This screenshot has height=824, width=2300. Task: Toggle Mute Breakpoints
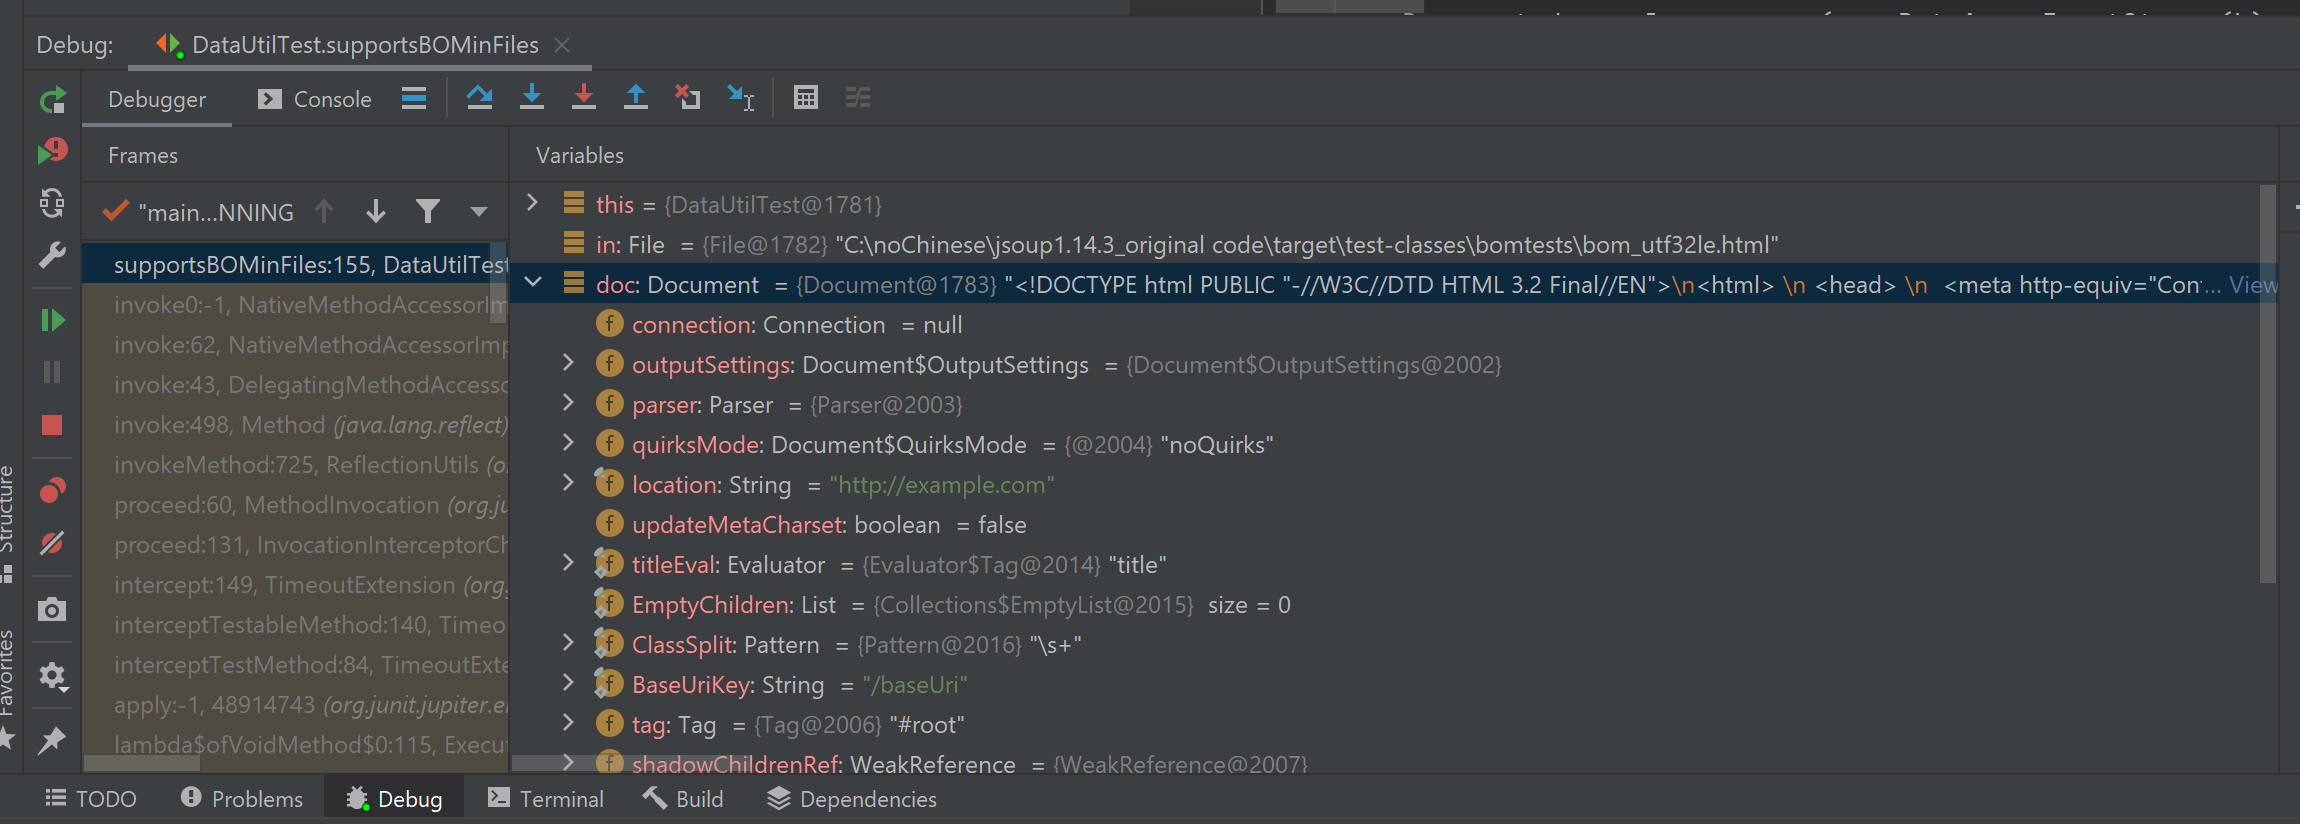point(52,543)
